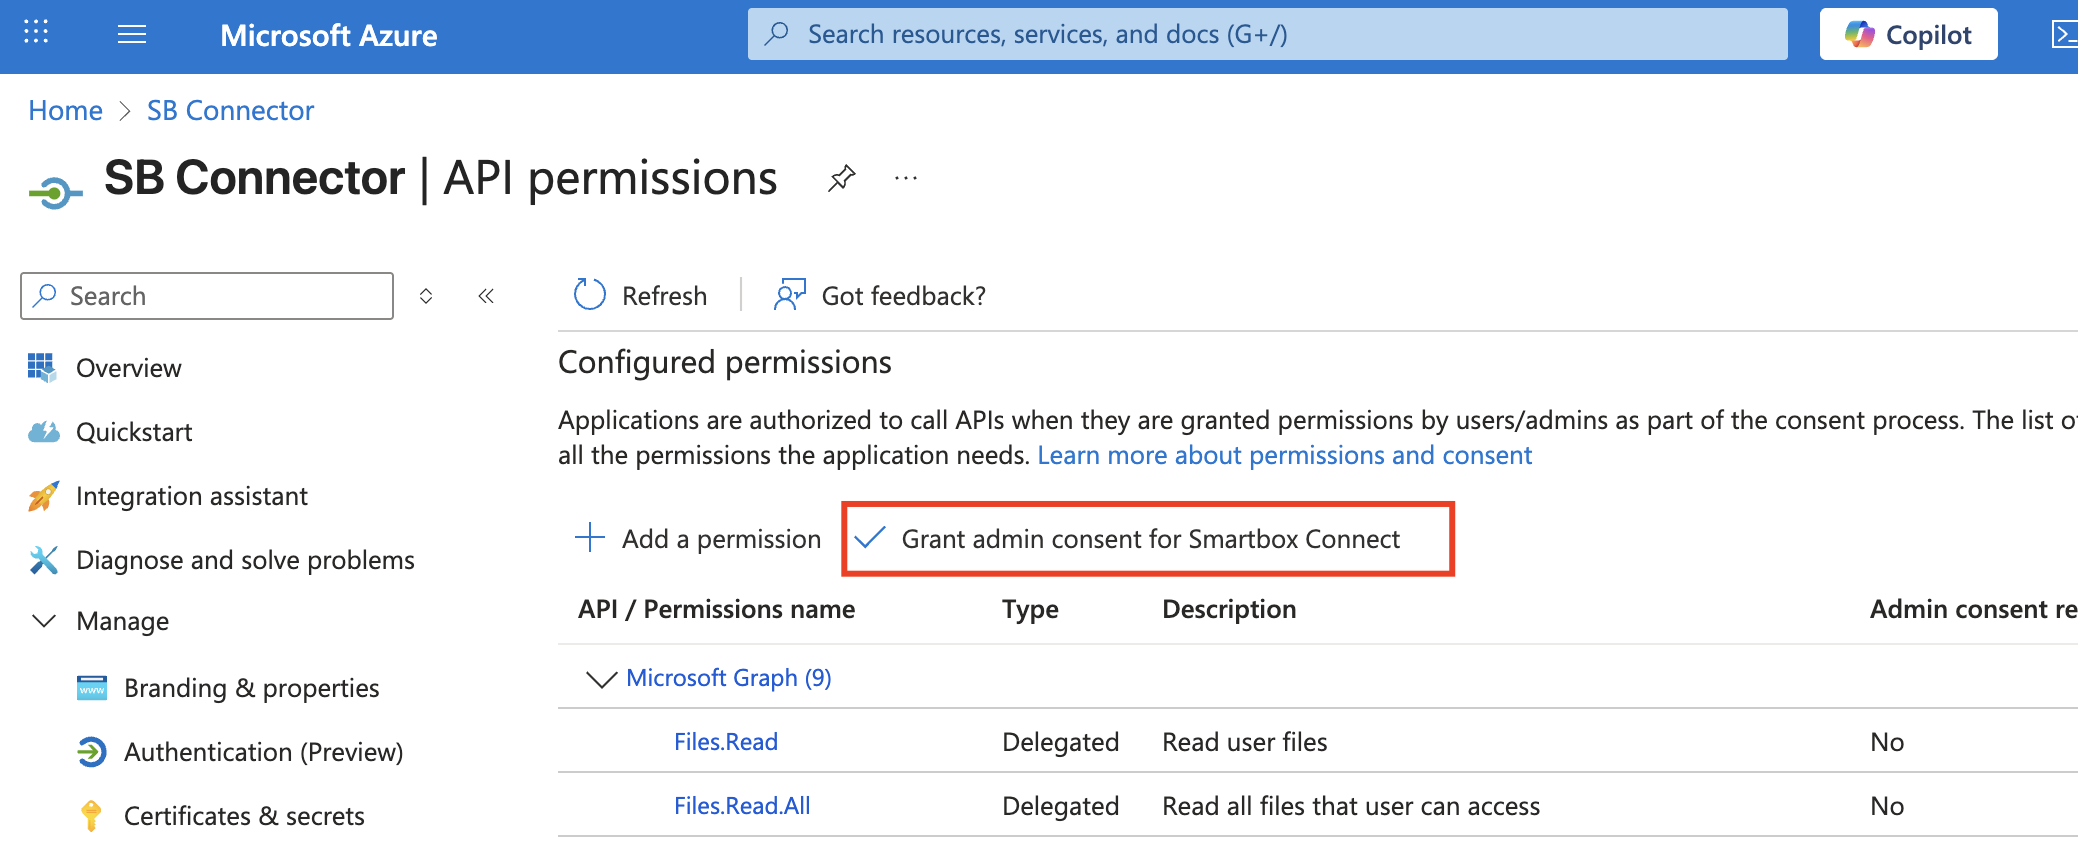
Task: Click 'Read user files' description cell
Action: coord(1244,742)
